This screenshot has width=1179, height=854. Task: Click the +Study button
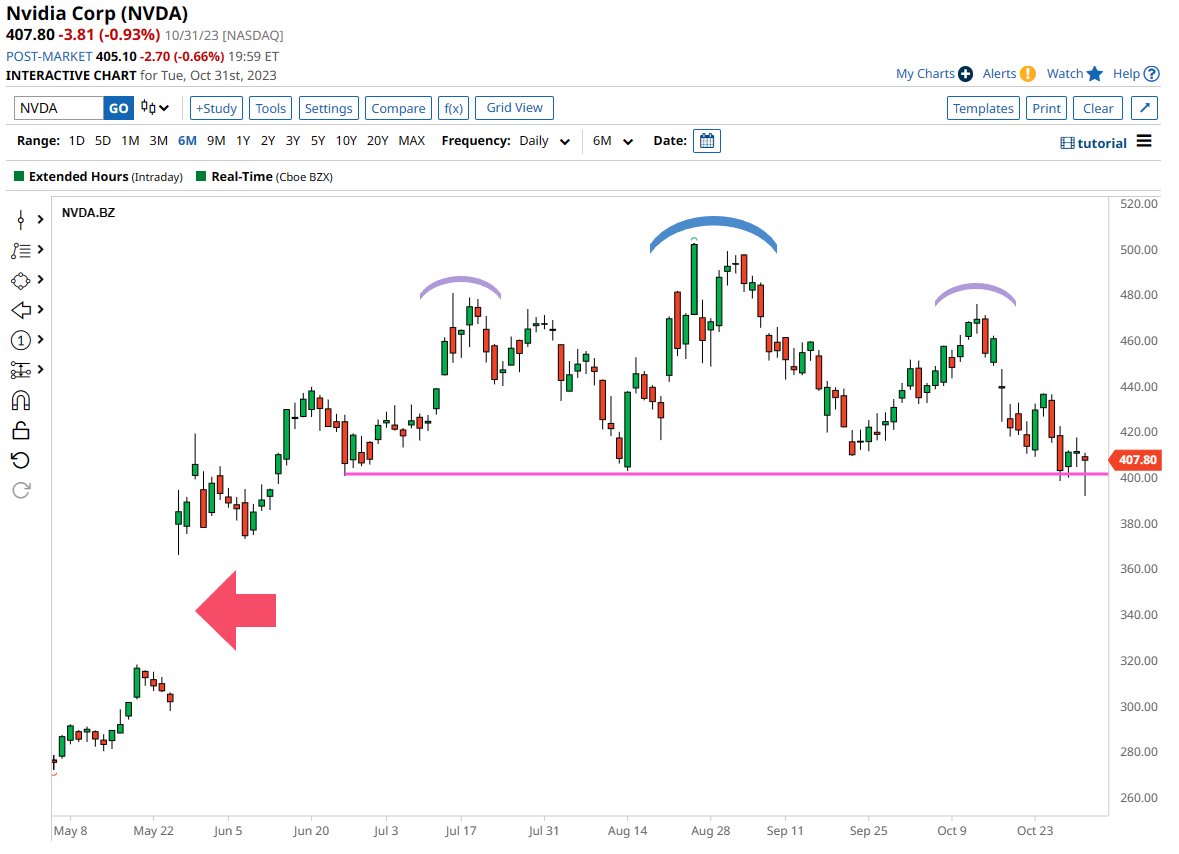(x=217, y=108)
